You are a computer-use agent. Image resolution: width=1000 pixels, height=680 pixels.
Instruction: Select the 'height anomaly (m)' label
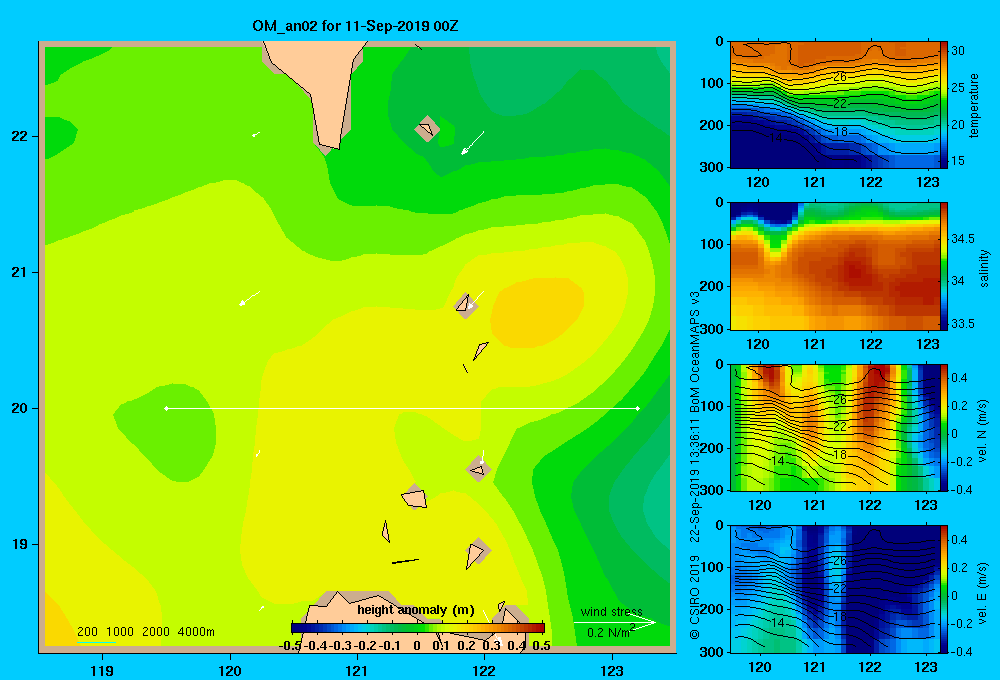point(416,610)
